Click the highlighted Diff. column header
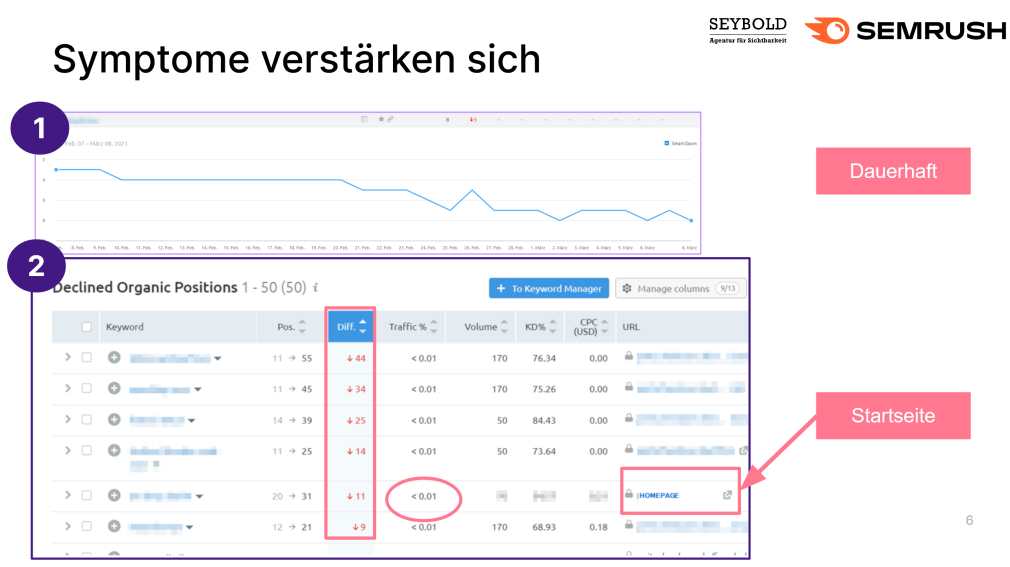This screenshot has width=1010, height=567. [x=351, y=327]
